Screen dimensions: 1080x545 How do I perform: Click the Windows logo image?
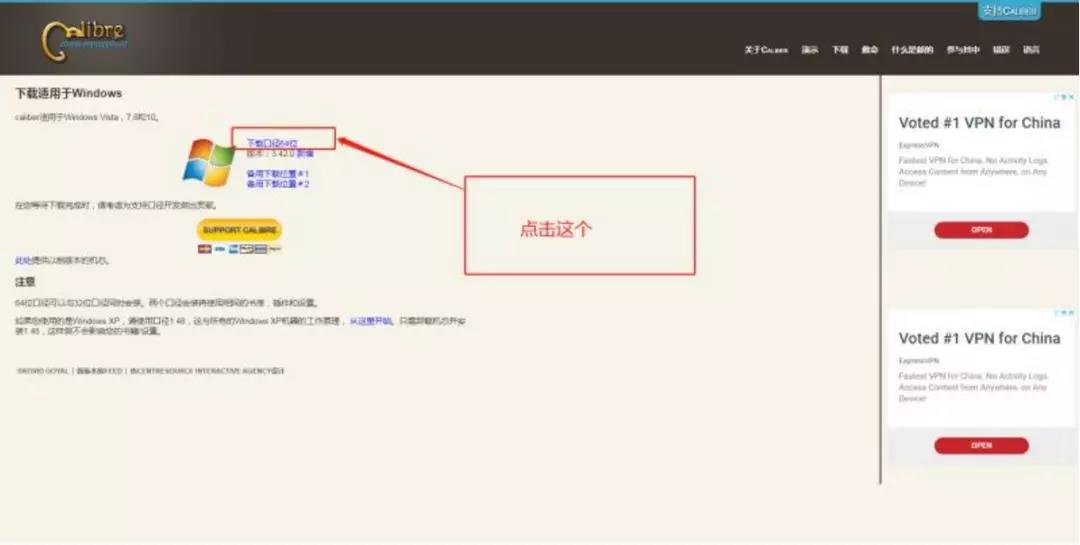209,160
